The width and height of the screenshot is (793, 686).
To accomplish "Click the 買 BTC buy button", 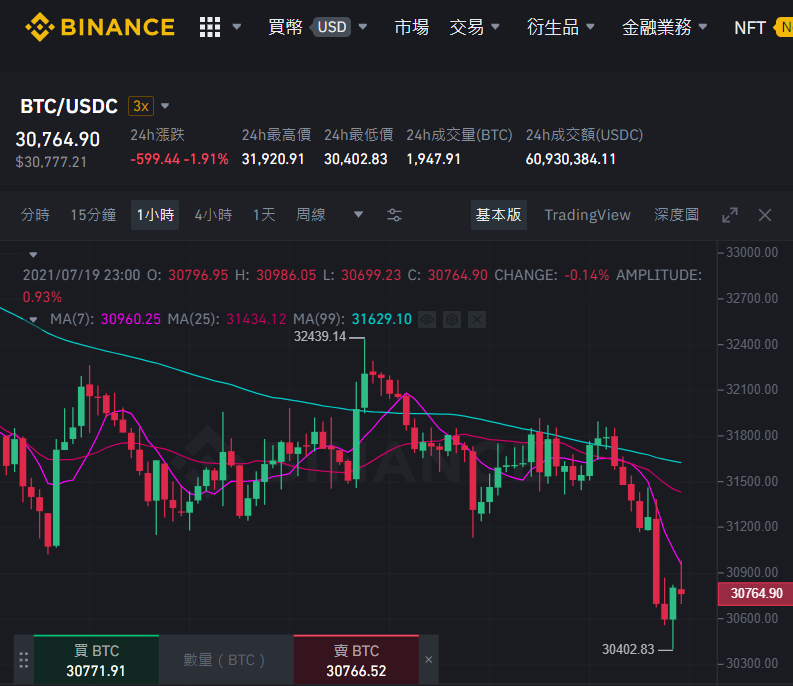I will tap(96, 660).
